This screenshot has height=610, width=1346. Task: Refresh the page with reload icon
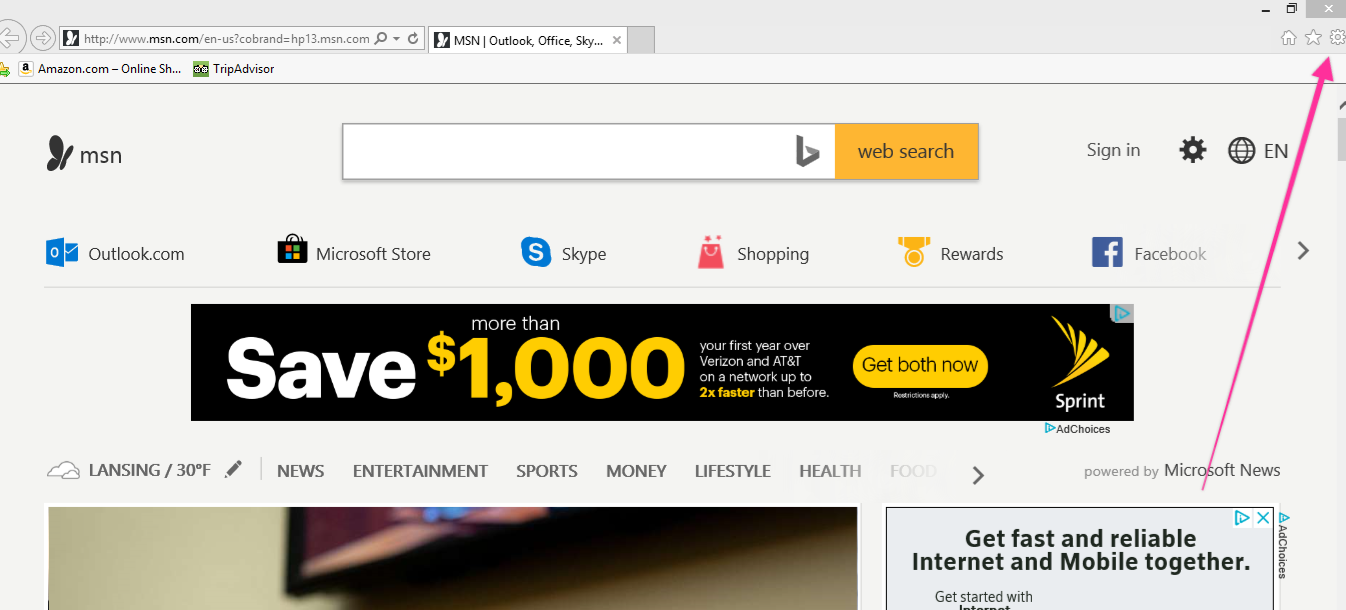pyautogui.click(x=413, y=39)
